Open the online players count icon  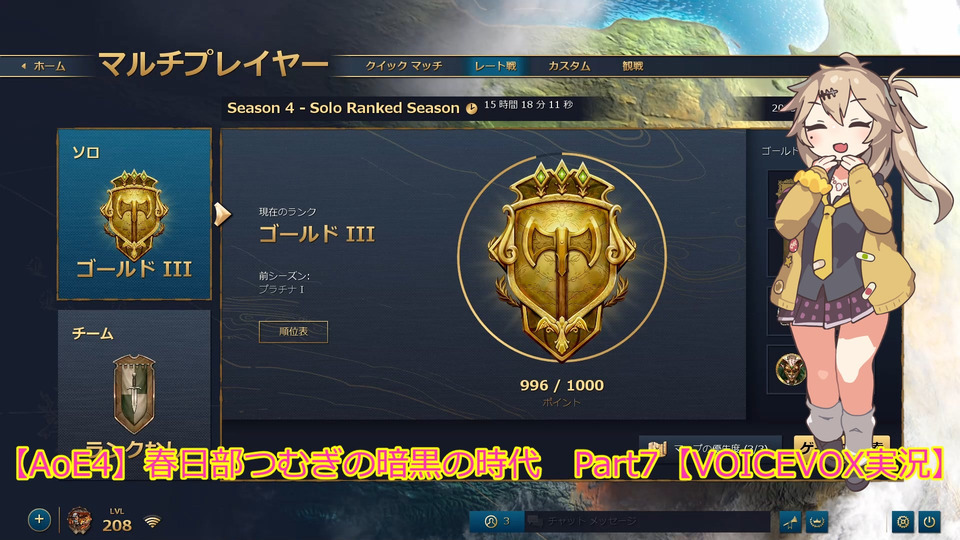point(497,521)
